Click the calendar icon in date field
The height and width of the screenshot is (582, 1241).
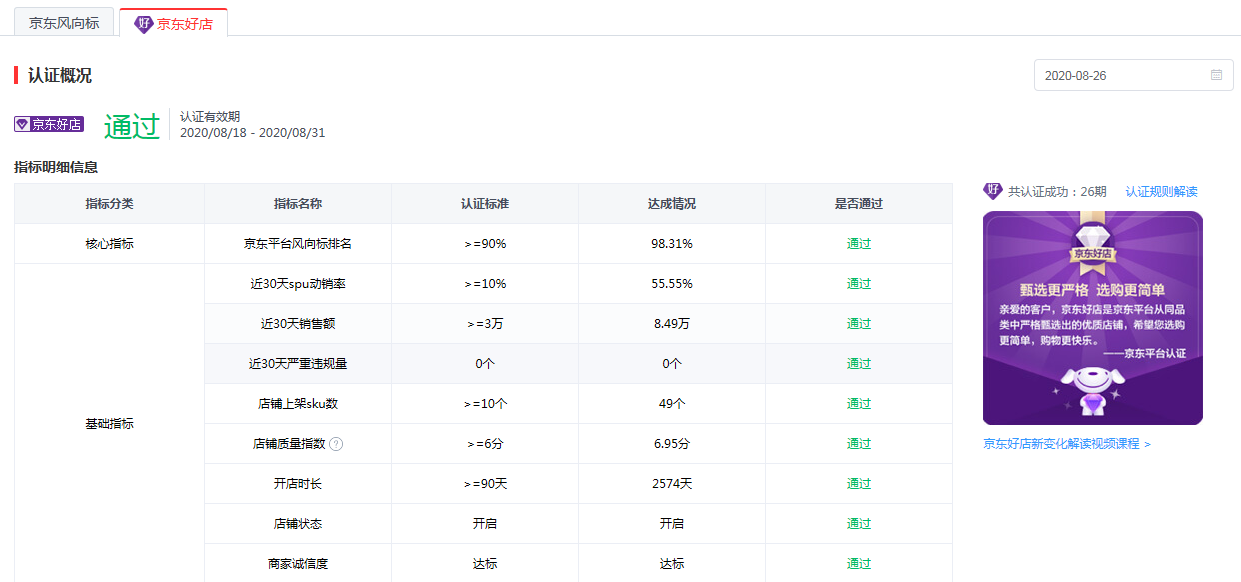[x=1216, y=75]
